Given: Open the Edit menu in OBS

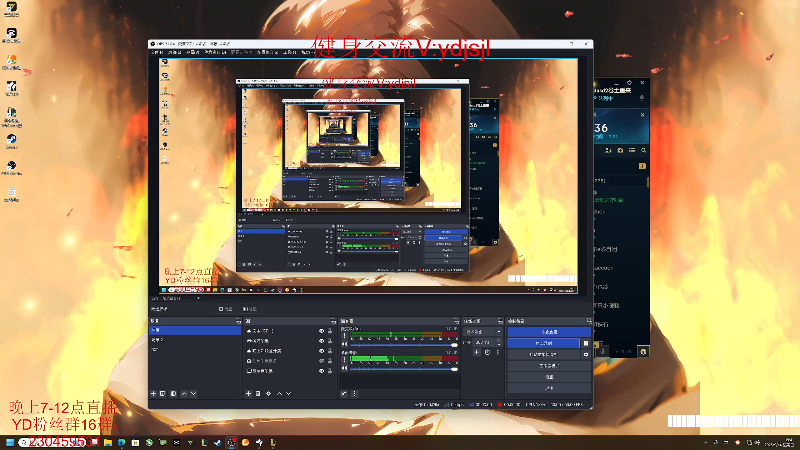Looking at the screenshot, I should coord(175,52).
